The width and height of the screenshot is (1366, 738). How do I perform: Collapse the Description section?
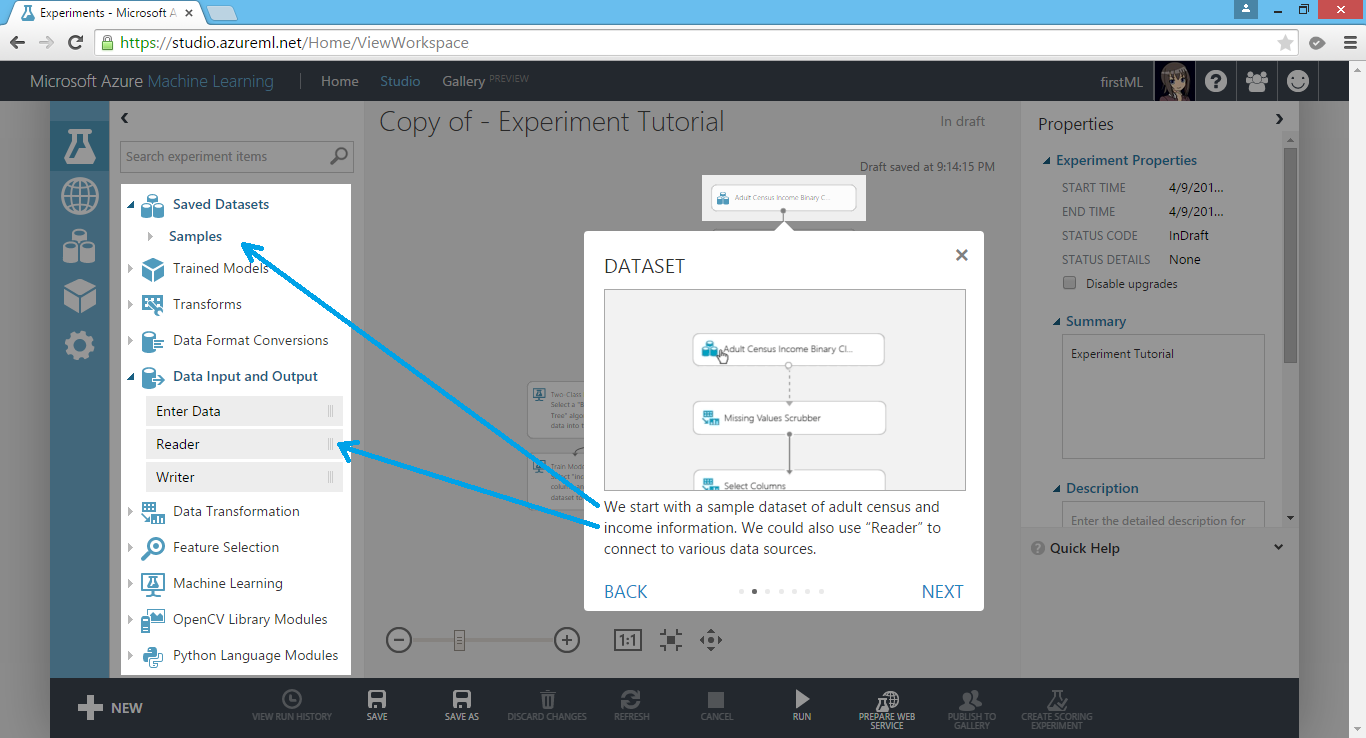coord(1057,489)
